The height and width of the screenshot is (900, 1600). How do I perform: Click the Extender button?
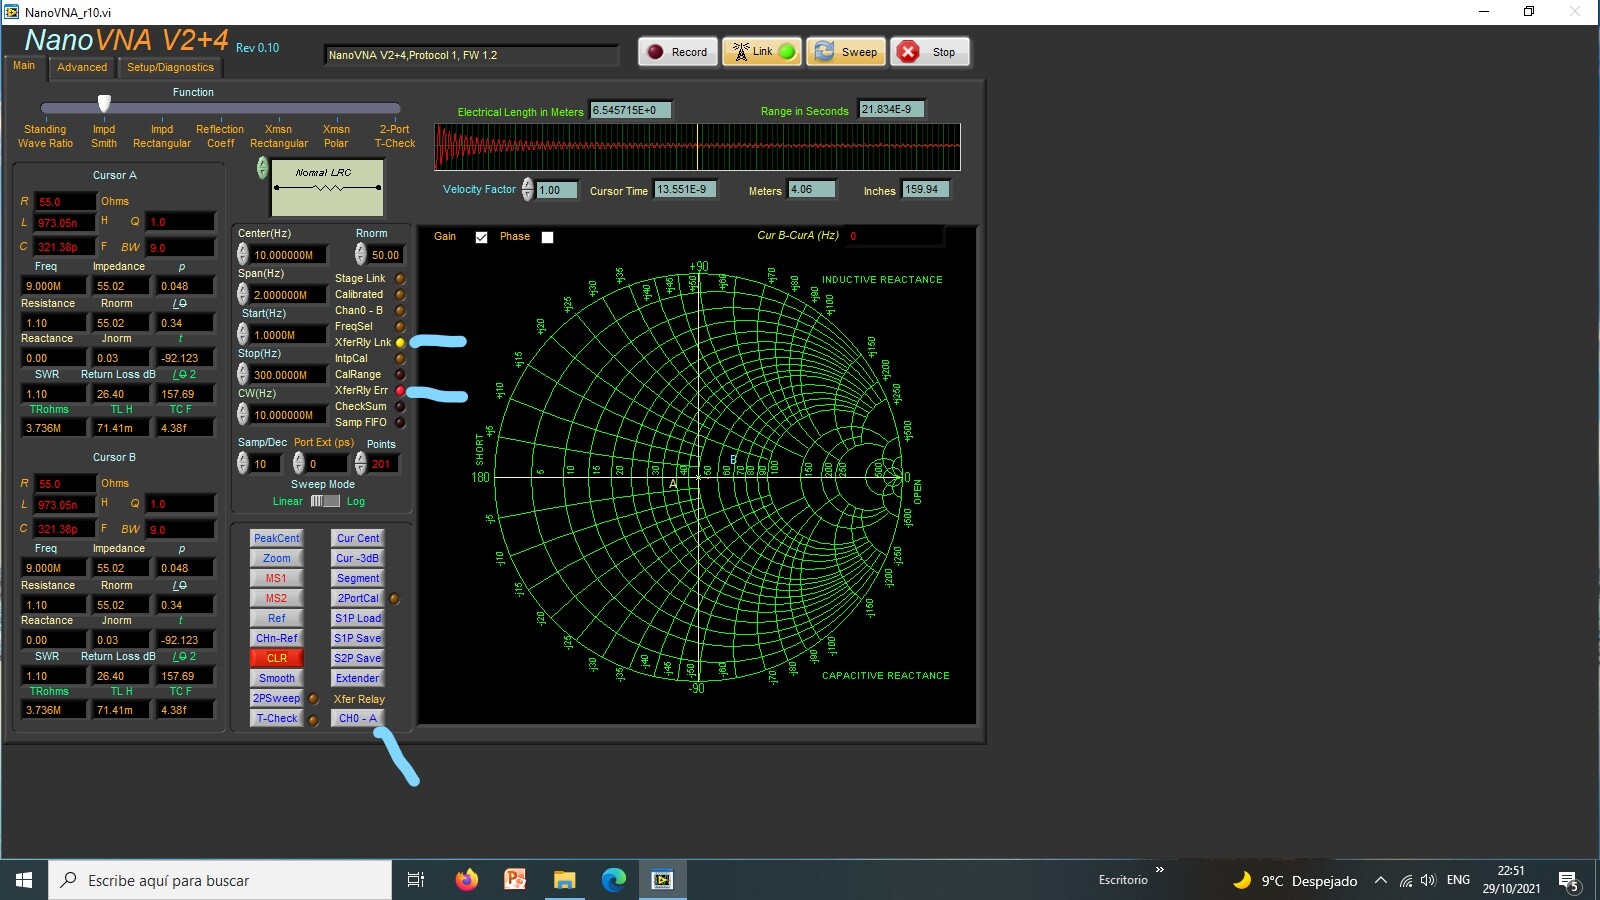(x=357, y=678)
